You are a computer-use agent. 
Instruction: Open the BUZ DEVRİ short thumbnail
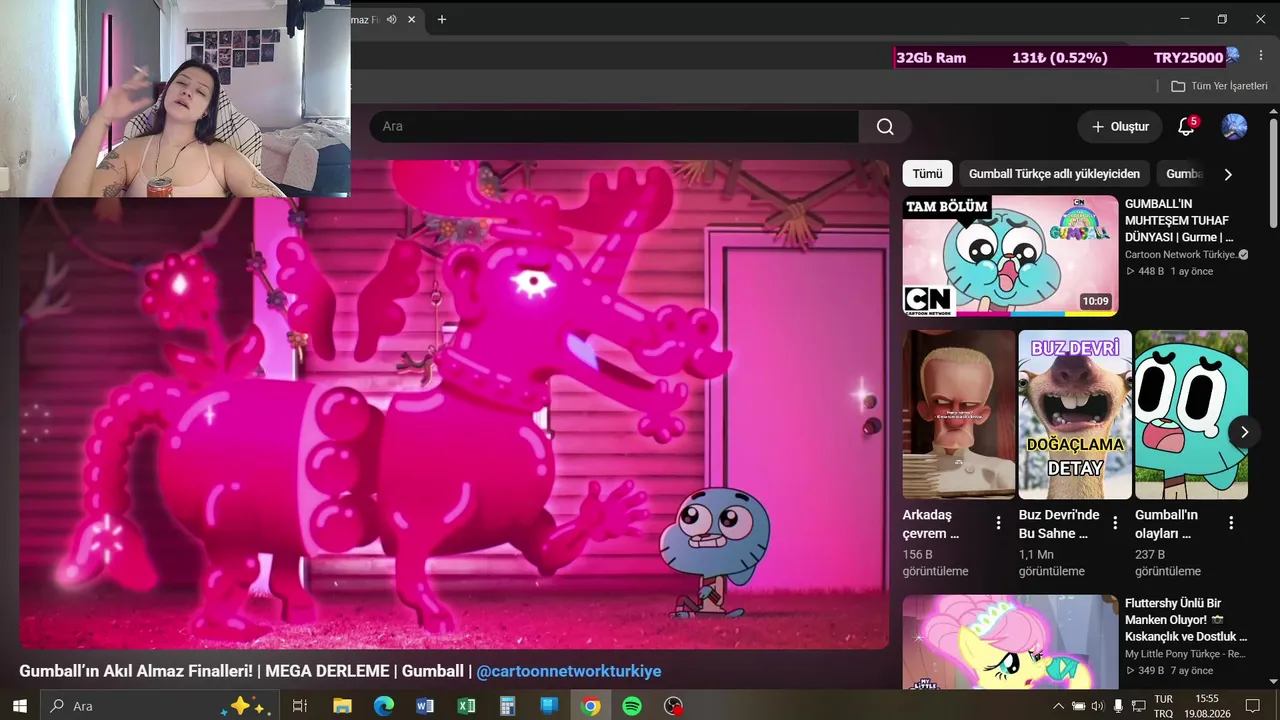[x=1075, y=414]
